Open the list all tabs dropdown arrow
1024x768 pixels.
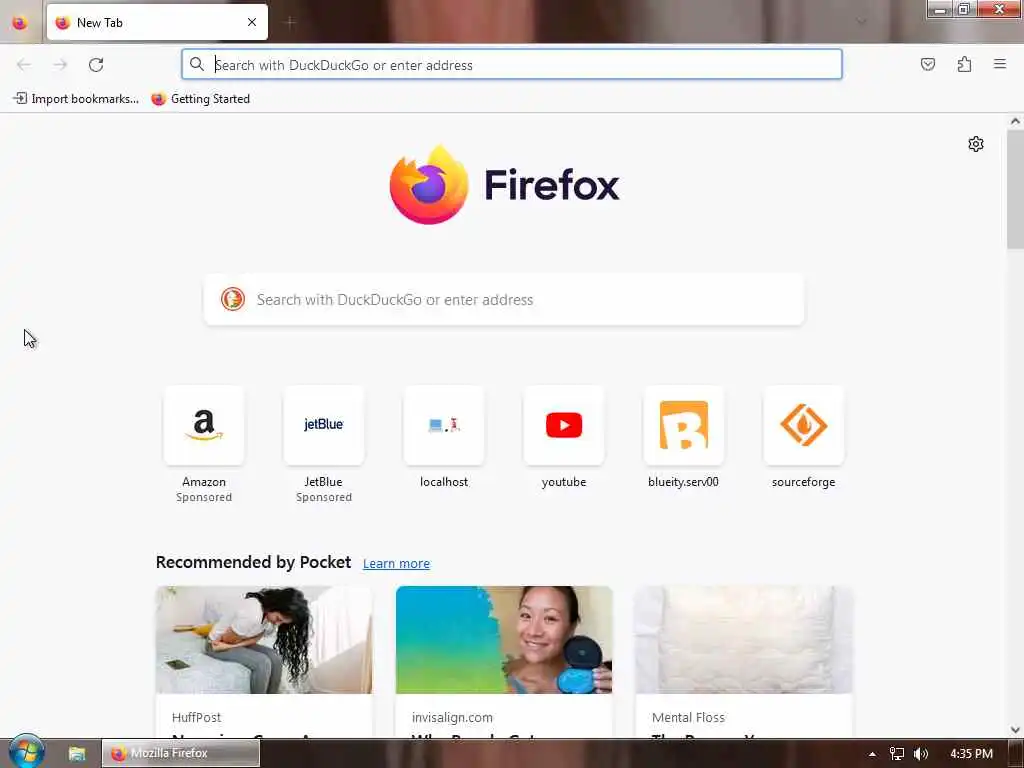click(x=861, y=22)
